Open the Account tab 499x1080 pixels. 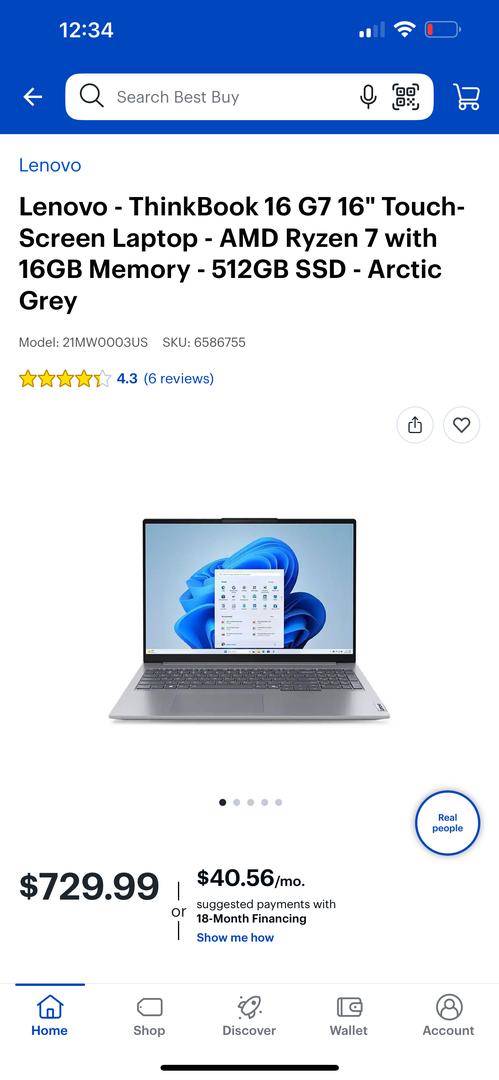(449, 1017)
